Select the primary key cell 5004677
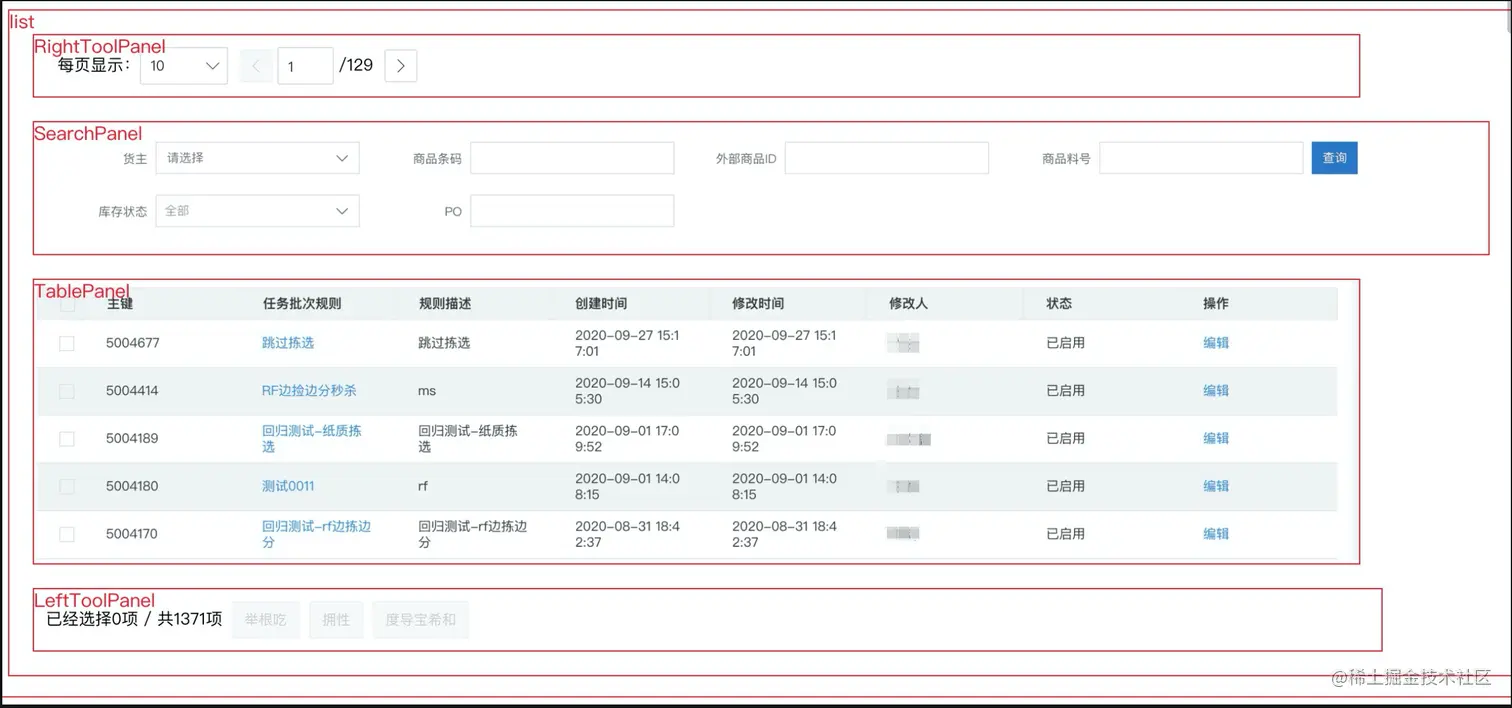Image resolution: width=1512 pixels, height=708 pixels. (133, 343)
